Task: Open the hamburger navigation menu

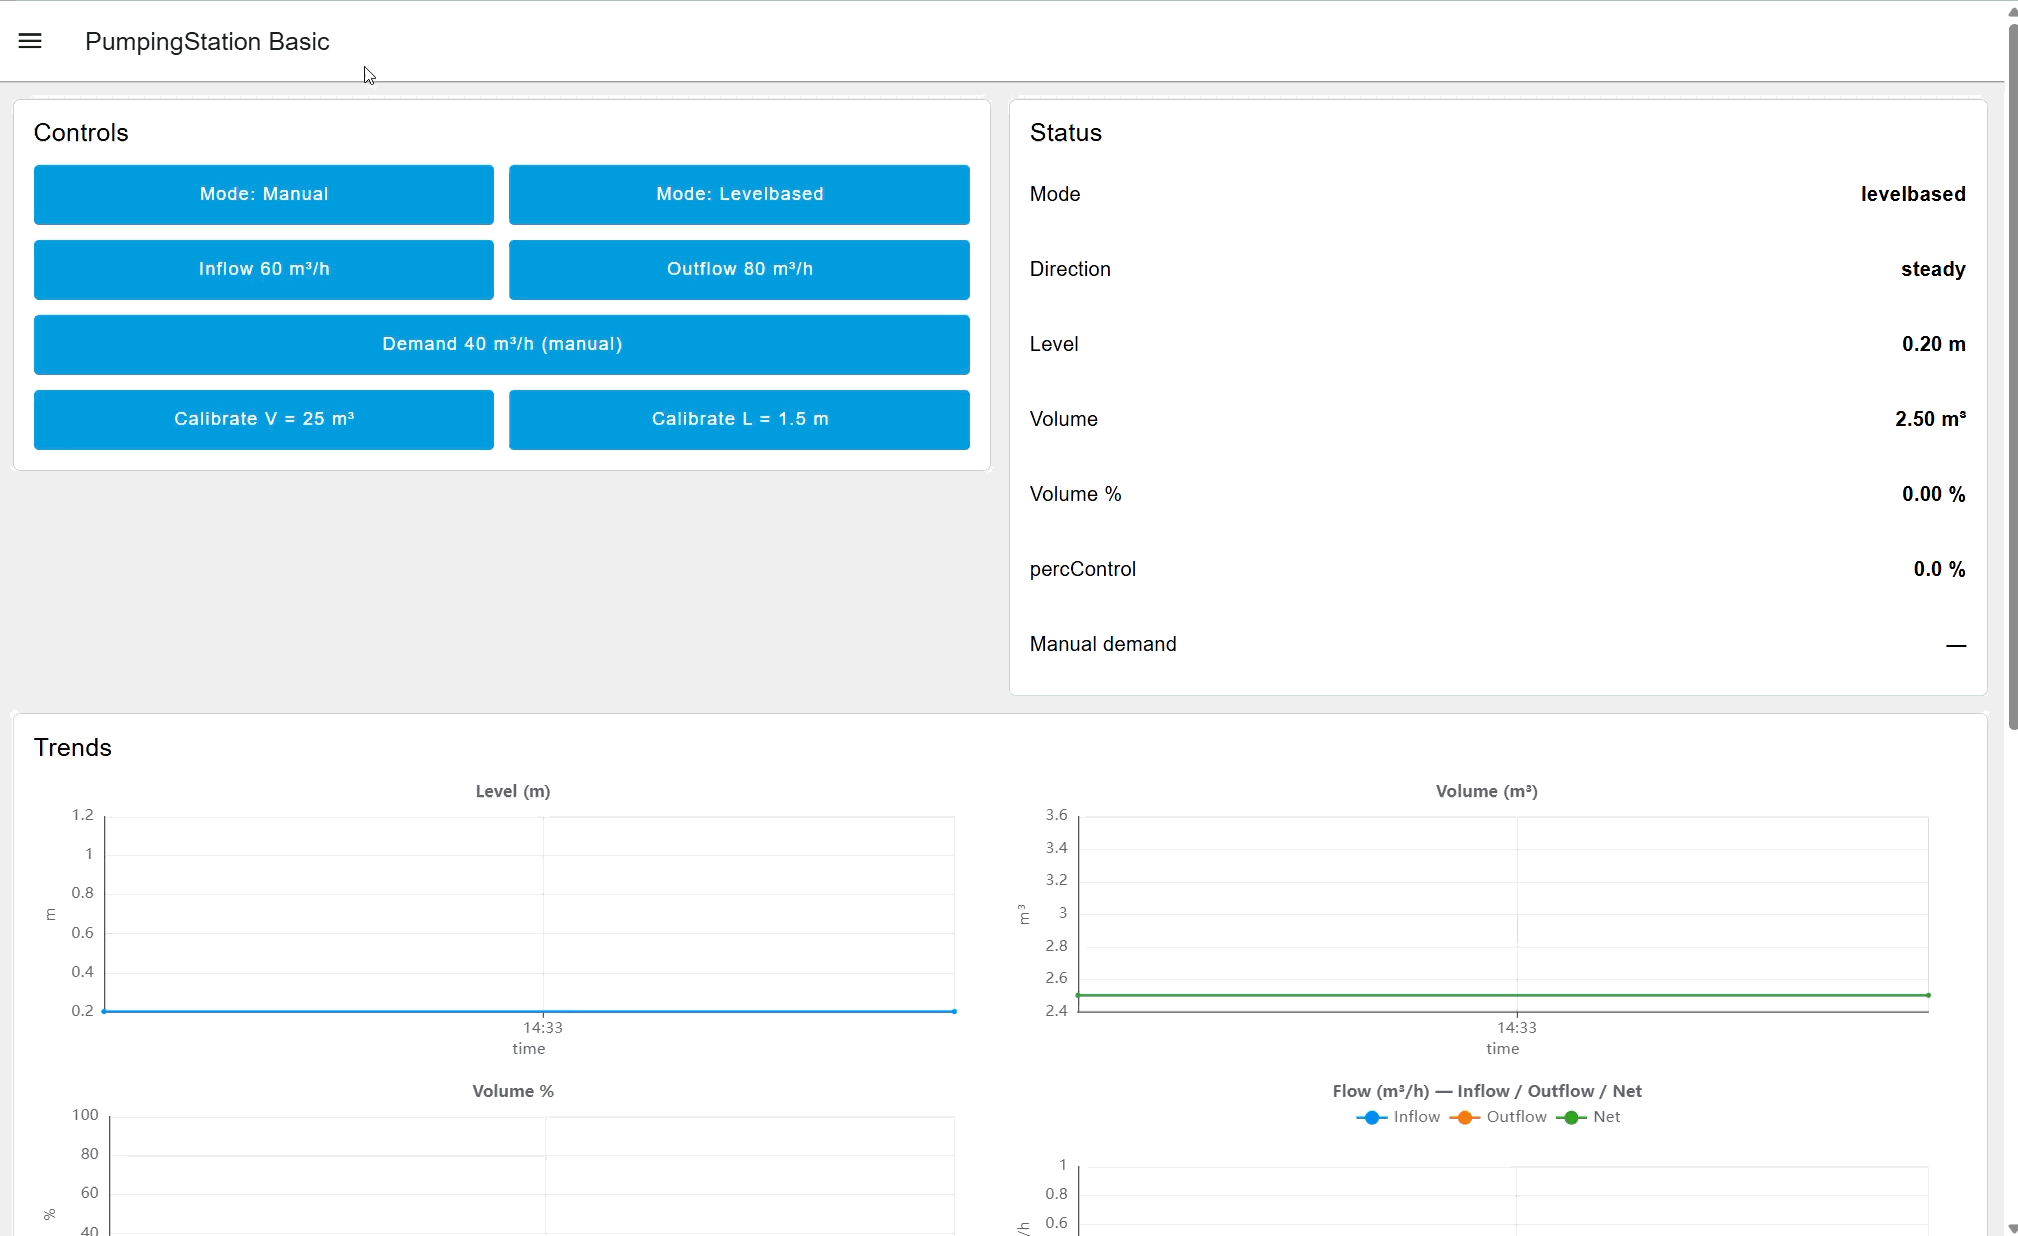Action: pos(30,41)
